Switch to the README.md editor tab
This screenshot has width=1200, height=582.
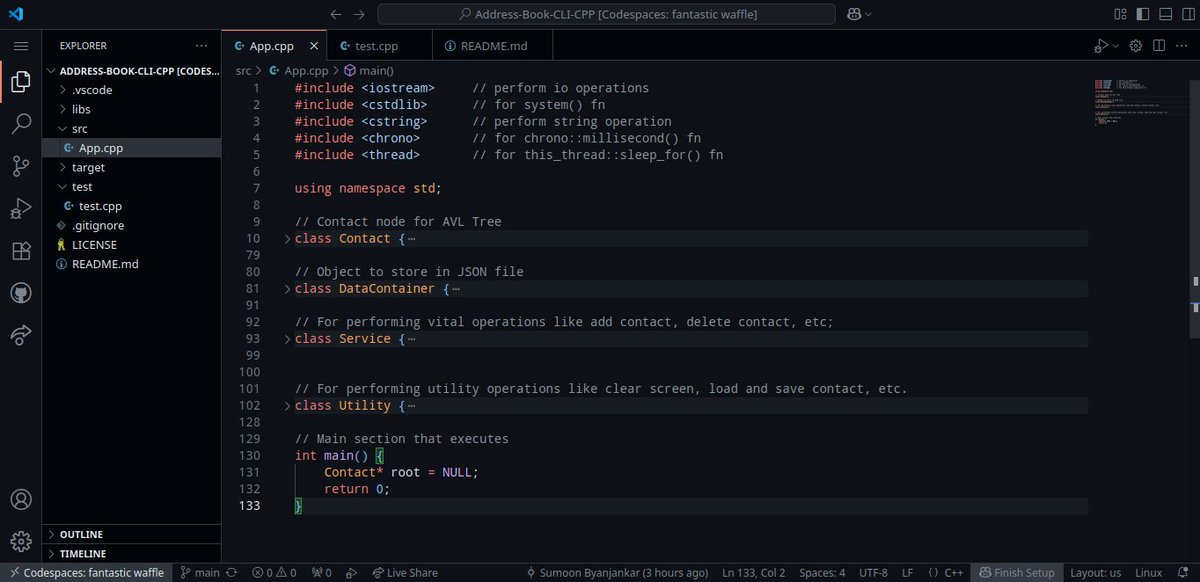(493, 46)
